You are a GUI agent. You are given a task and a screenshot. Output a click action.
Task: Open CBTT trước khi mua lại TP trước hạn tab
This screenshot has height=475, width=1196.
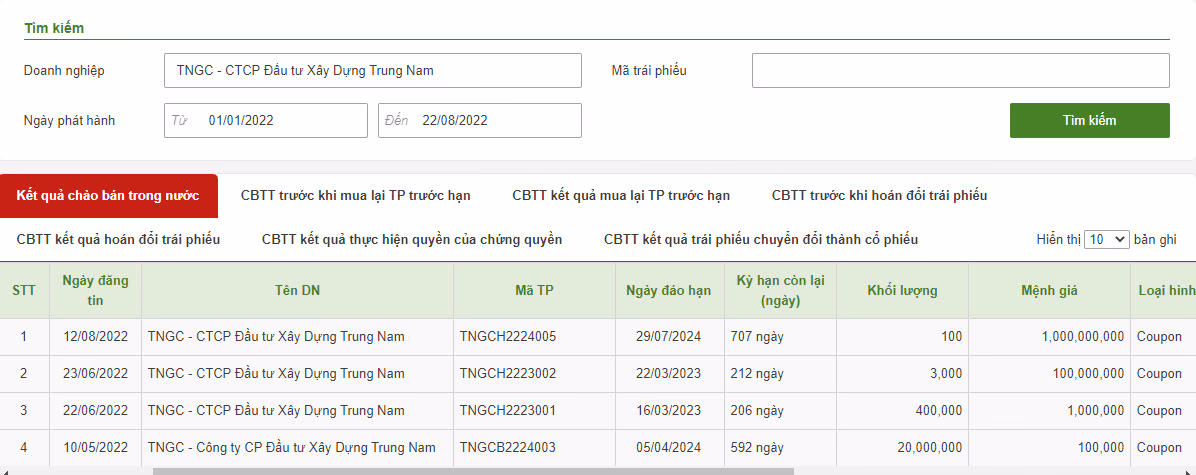coord(355,195)
